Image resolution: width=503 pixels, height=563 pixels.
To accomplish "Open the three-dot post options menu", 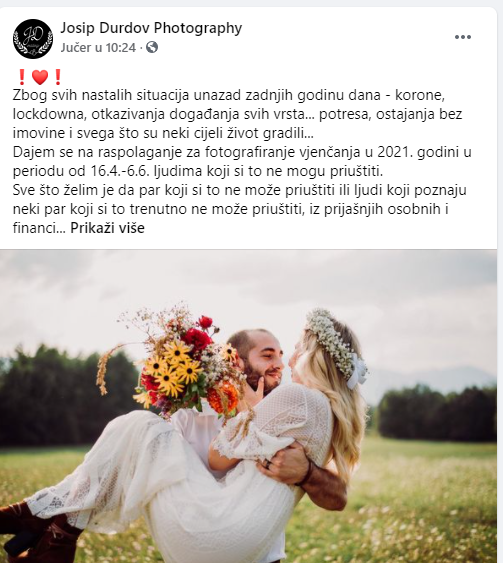I will pos(462,37).
